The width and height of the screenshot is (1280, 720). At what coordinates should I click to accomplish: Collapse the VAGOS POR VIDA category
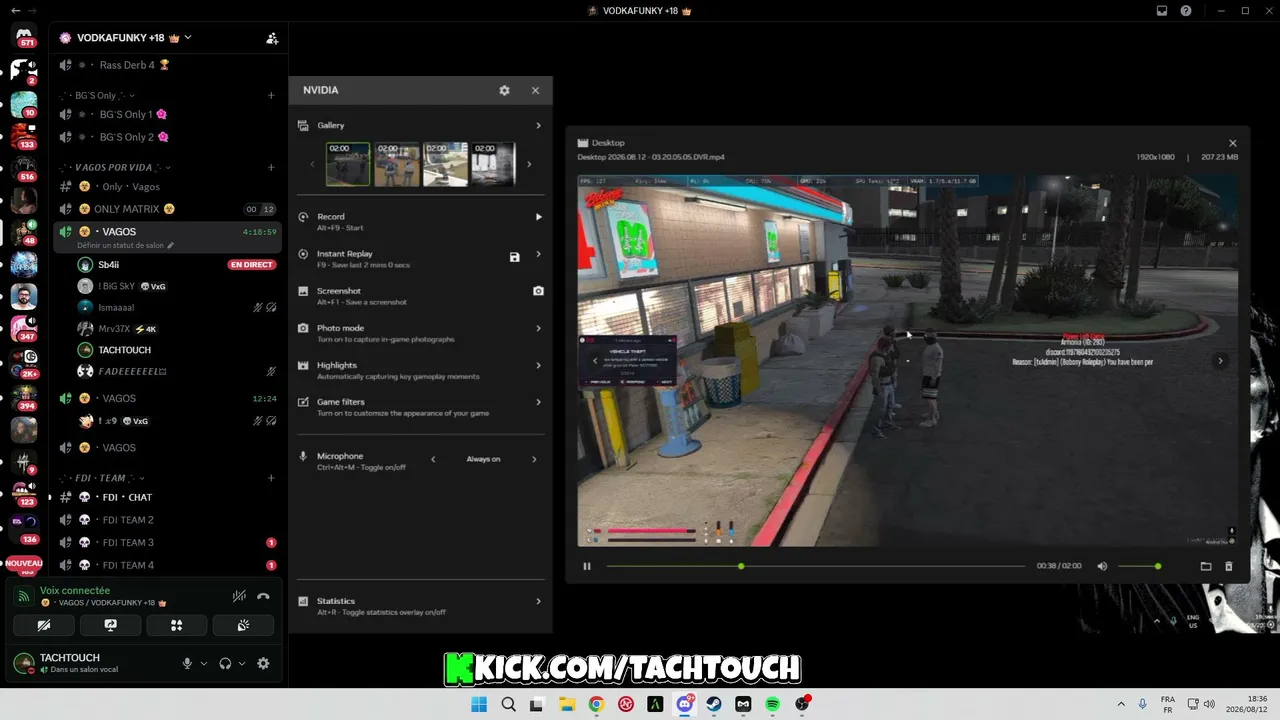[x=114, y=167]
